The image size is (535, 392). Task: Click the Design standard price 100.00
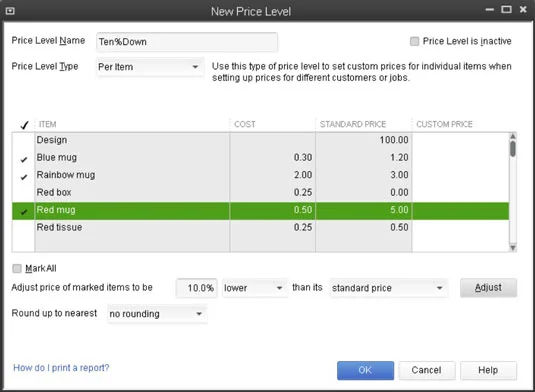pyautogui.click(x=394, y=140)
